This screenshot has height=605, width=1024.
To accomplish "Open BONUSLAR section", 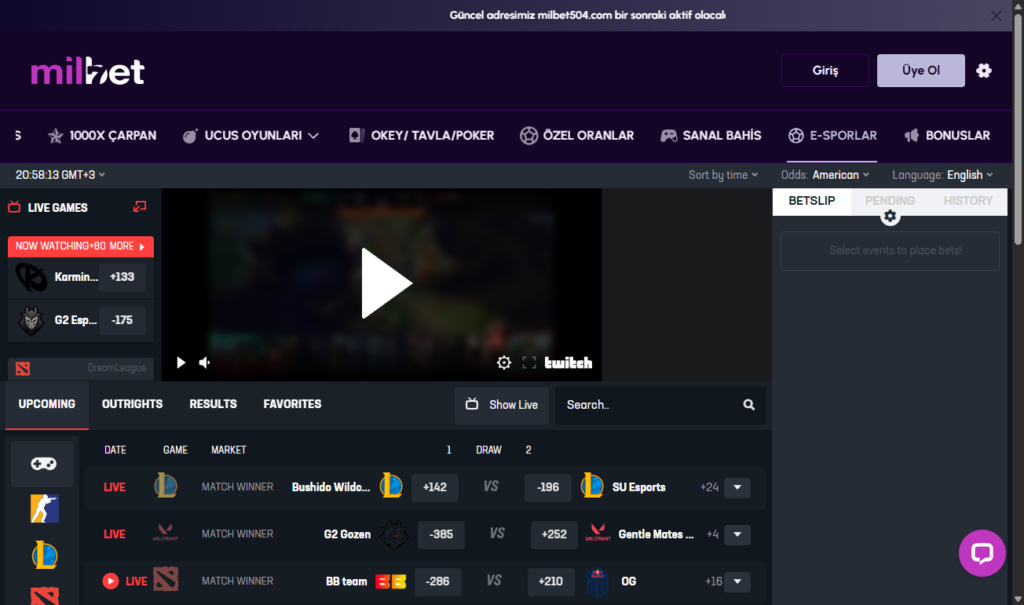I will [x=947, y=136].
